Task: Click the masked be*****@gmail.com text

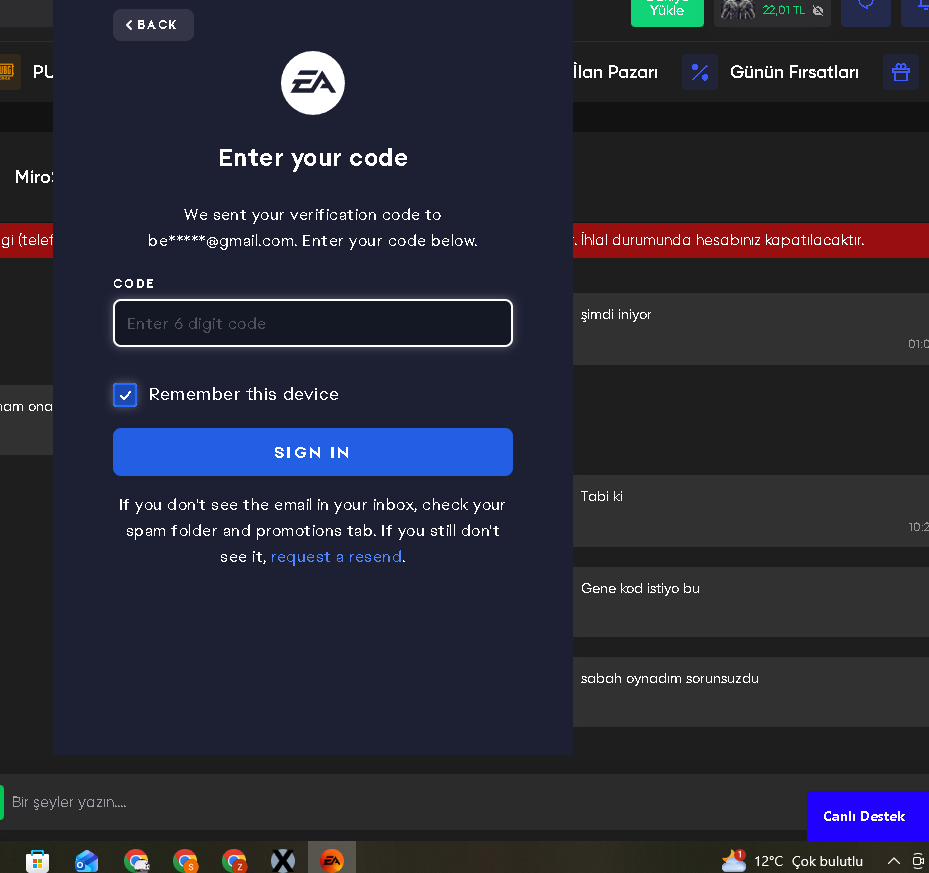Action: [x=222, y=241]
